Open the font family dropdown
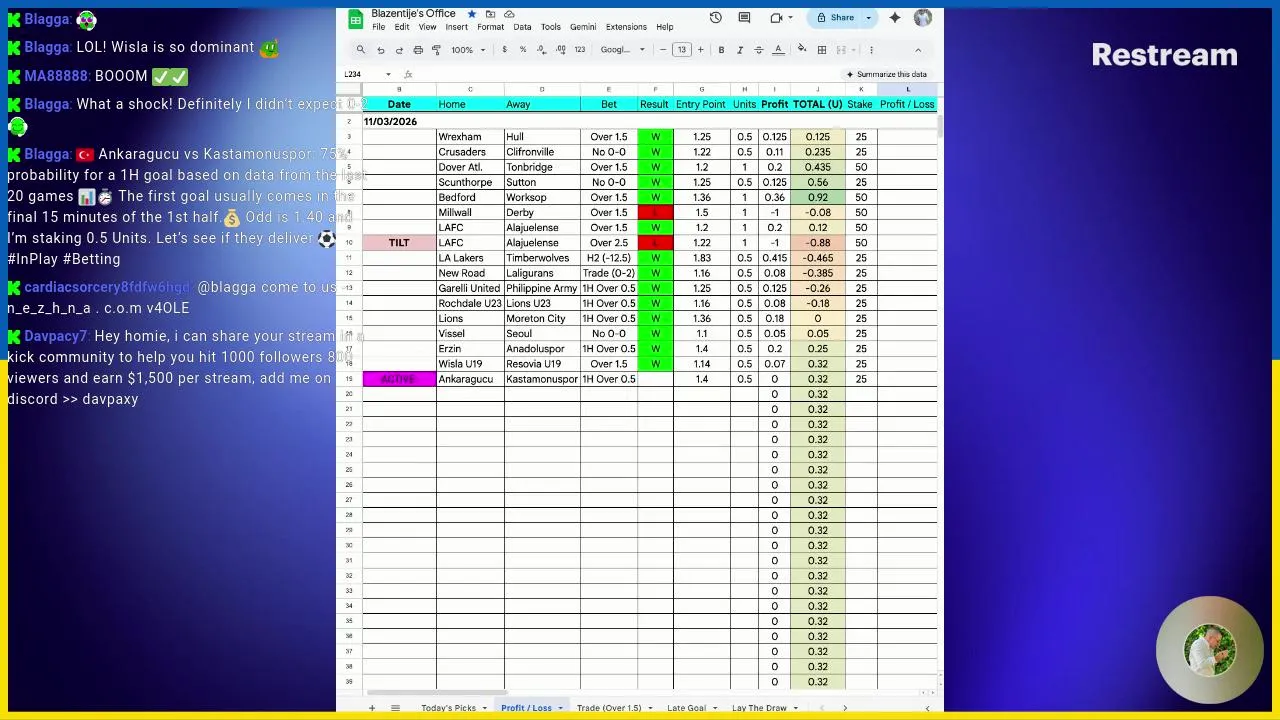 [x=623, y=50]
